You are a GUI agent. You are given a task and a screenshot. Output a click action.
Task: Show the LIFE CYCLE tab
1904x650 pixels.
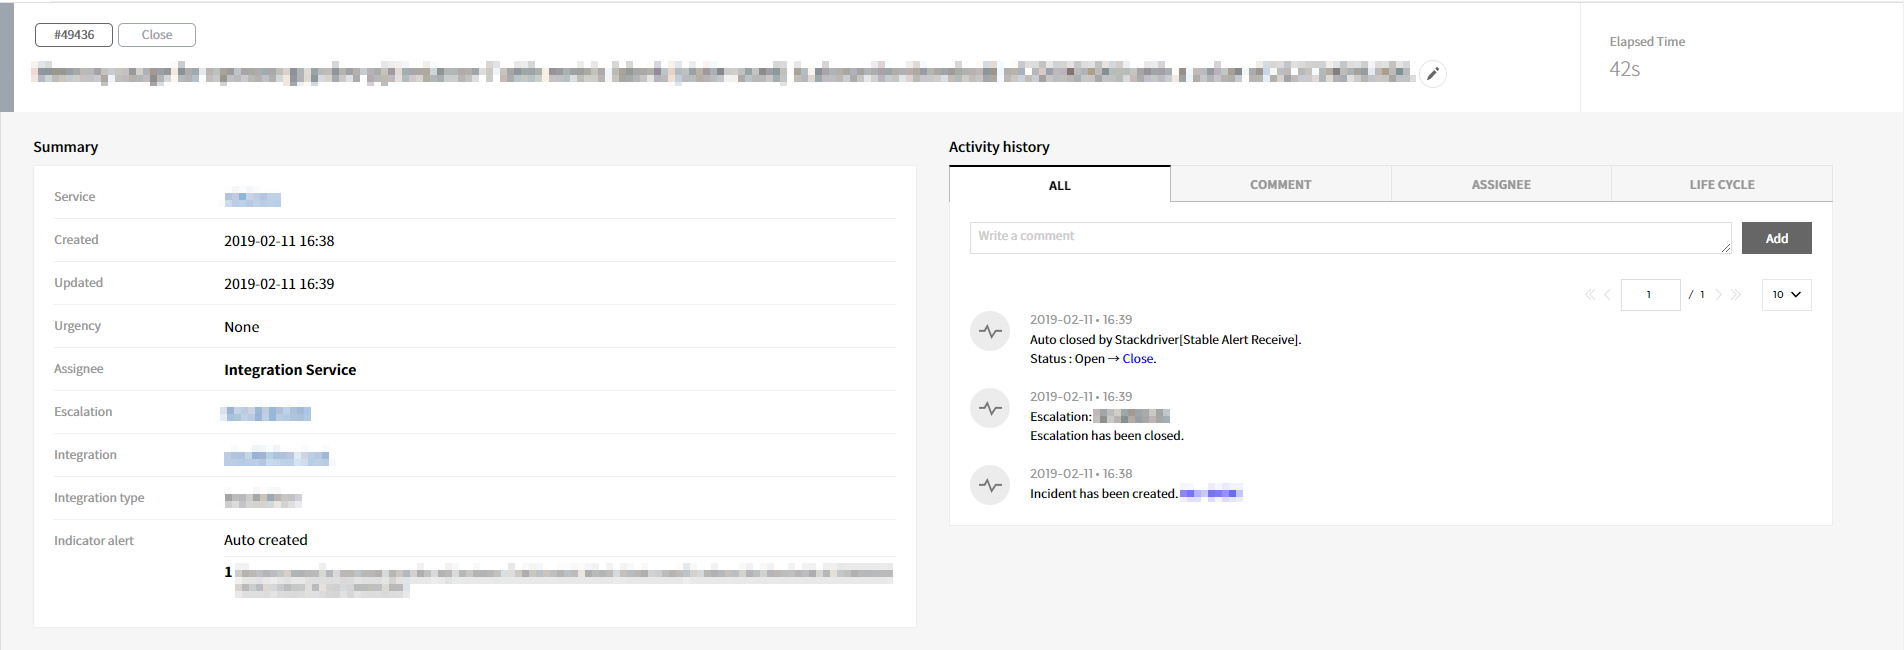[1721, 185]
